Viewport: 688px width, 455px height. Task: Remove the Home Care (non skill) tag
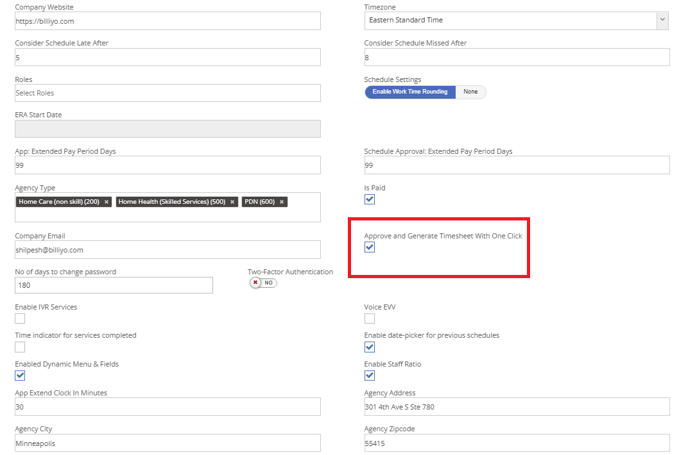coord(107,202)
